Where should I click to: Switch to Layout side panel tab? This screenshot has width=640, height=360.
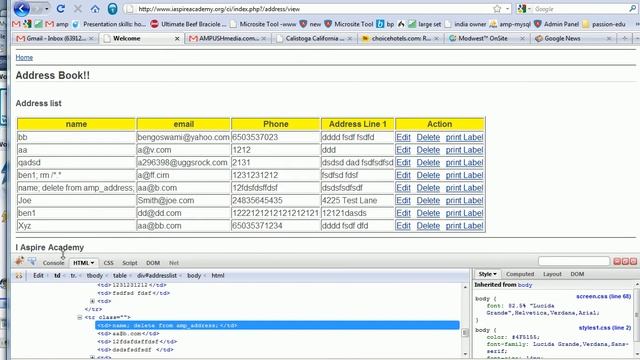pos(552,274)
